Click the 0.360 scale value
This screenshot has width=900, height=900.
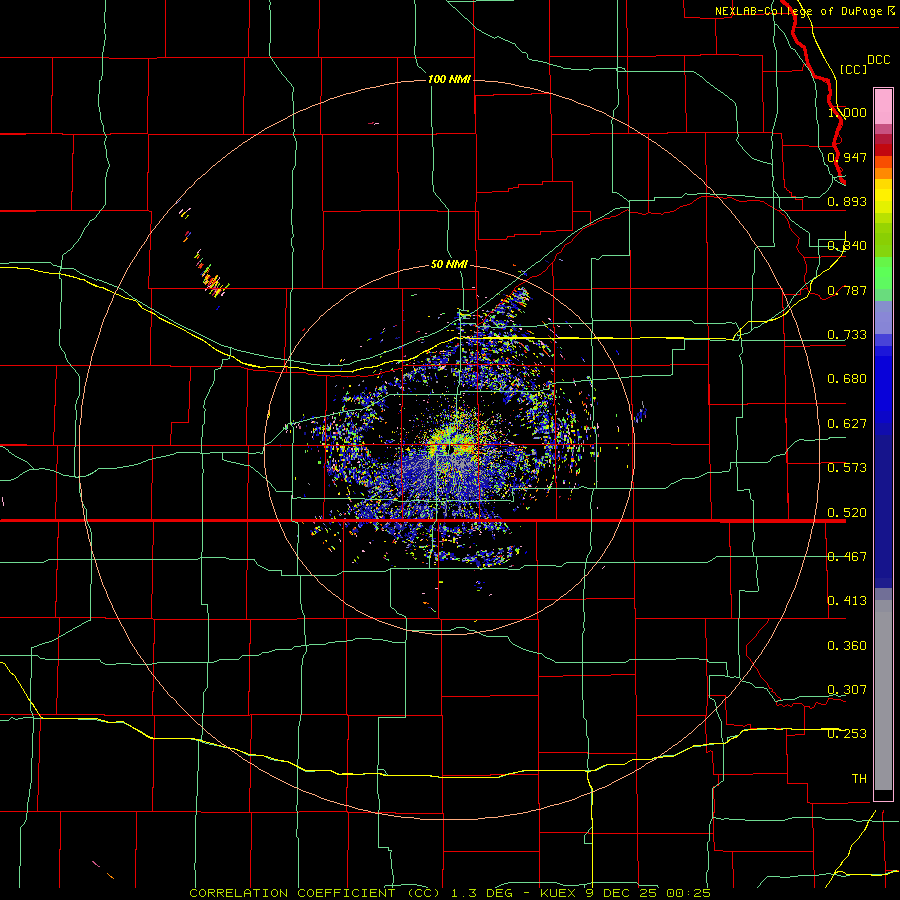pos(847,646)
